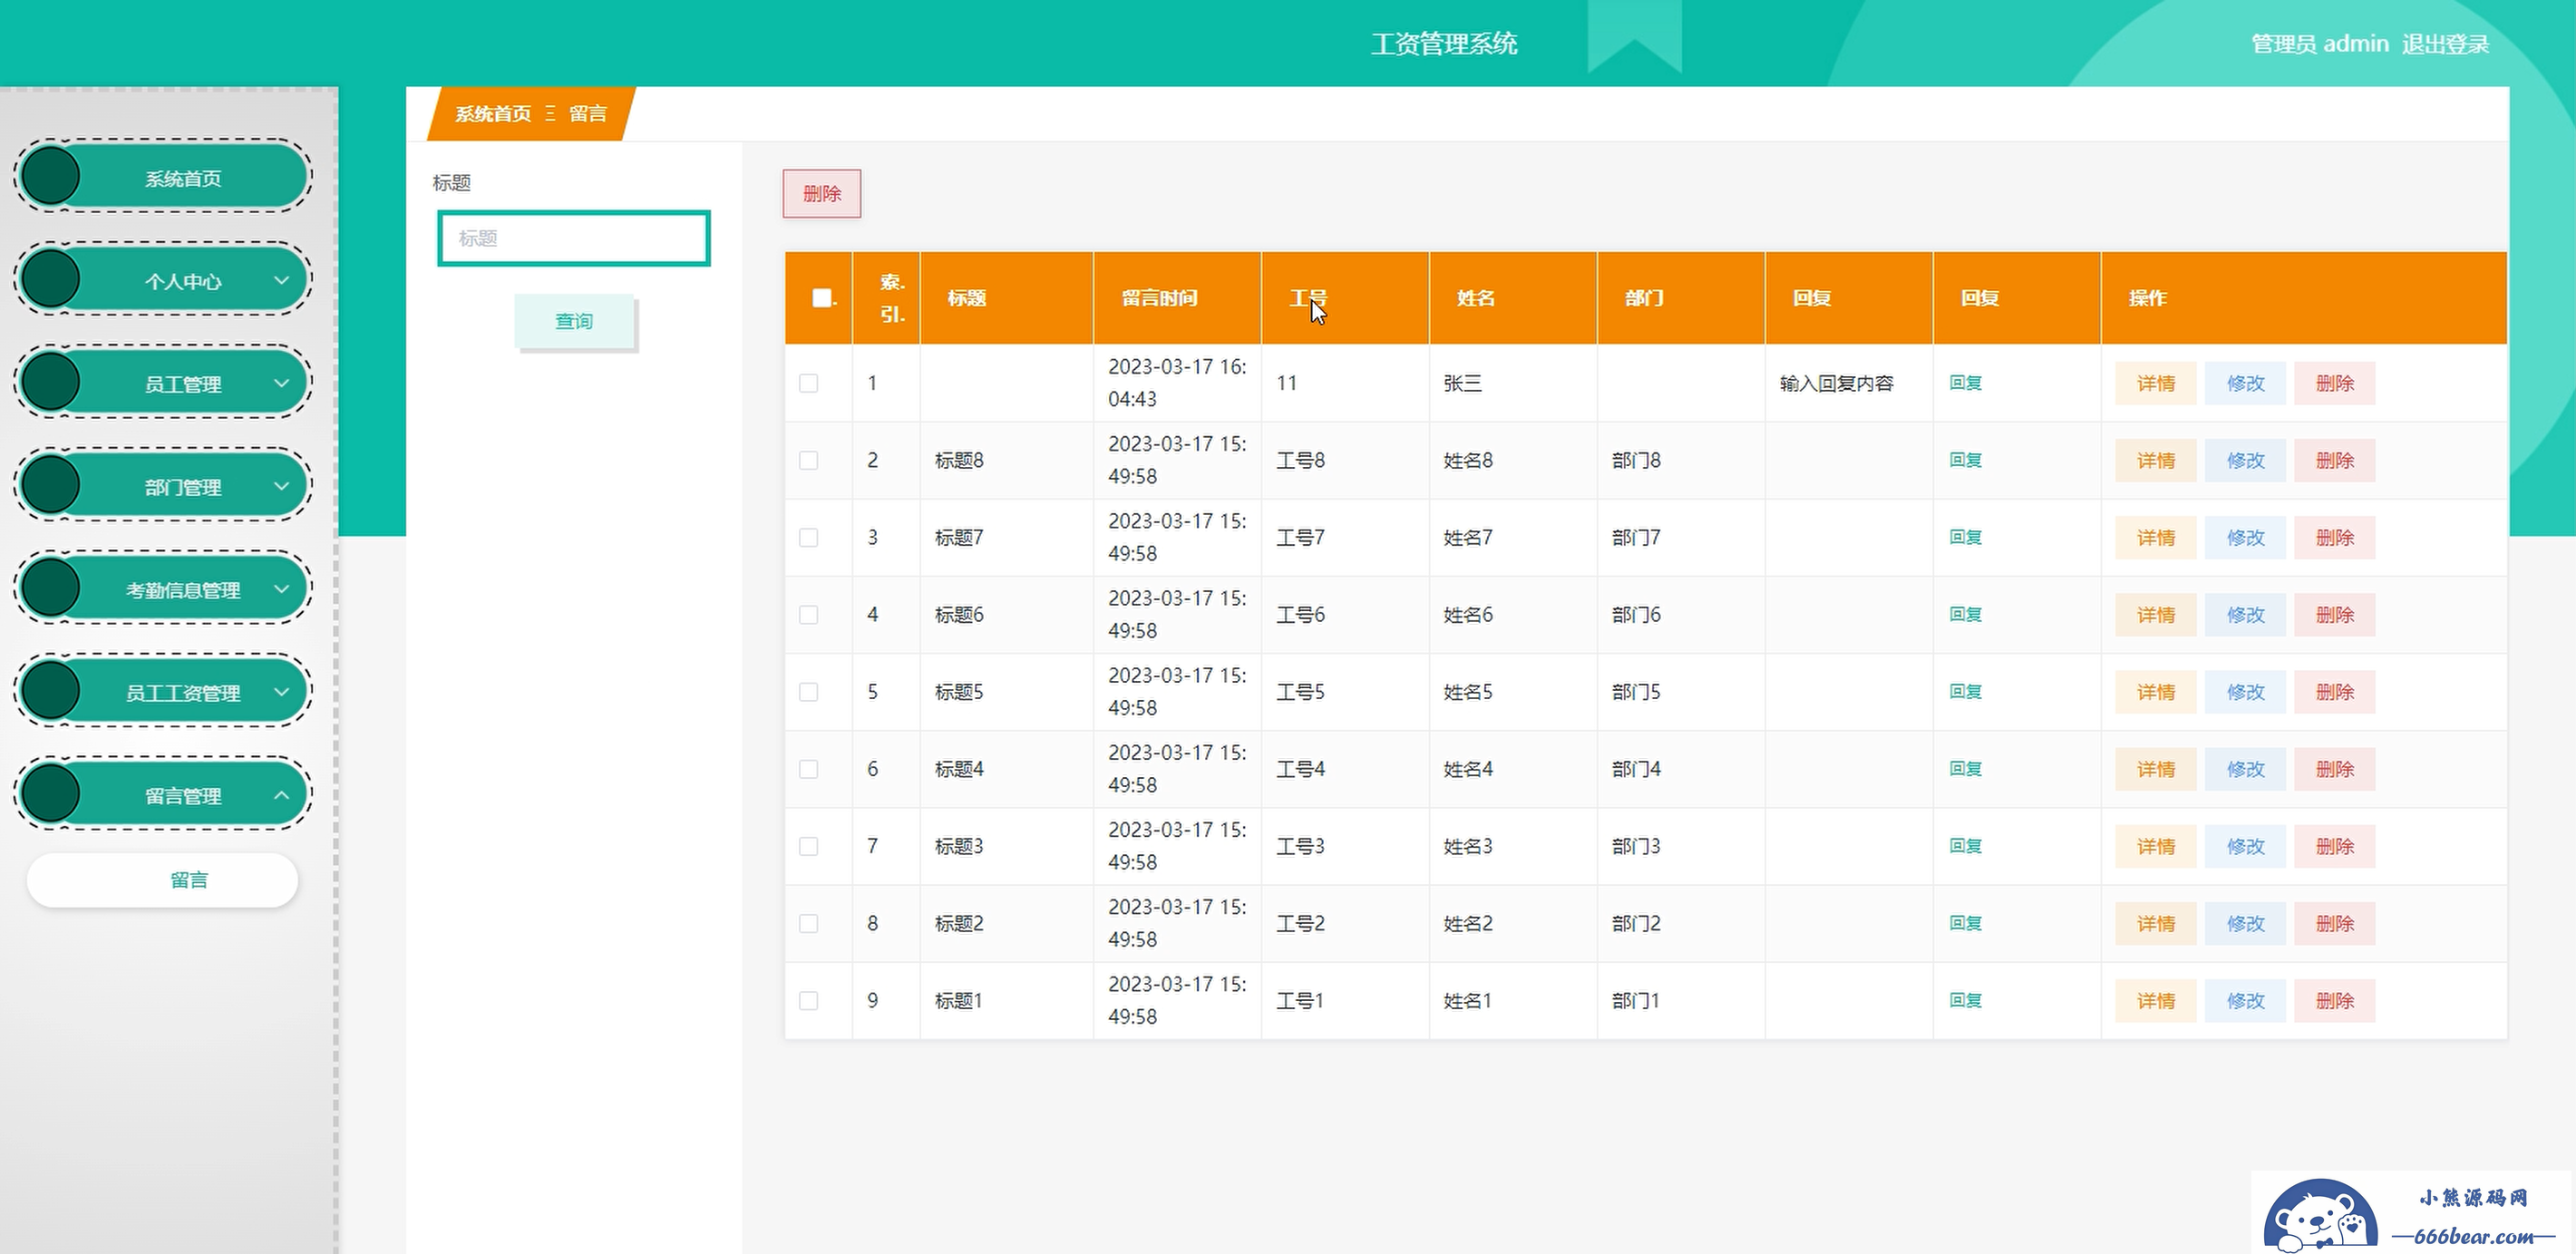Open 详情 for the 标题8 row
2576x1254 pixels.
pos(2156,460)
